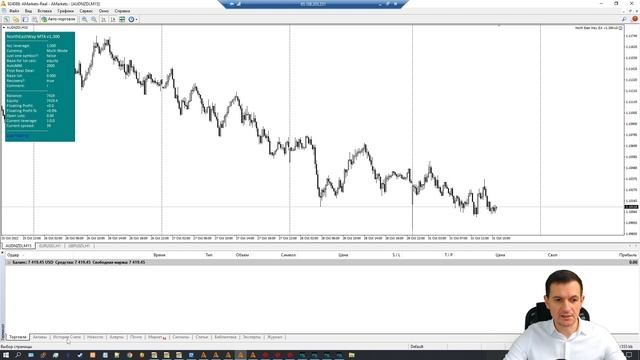The width and height of the screenshot is (640, 360).
Task: Open the Chrome taskbar icon
Action: click(x=129, y=355)
